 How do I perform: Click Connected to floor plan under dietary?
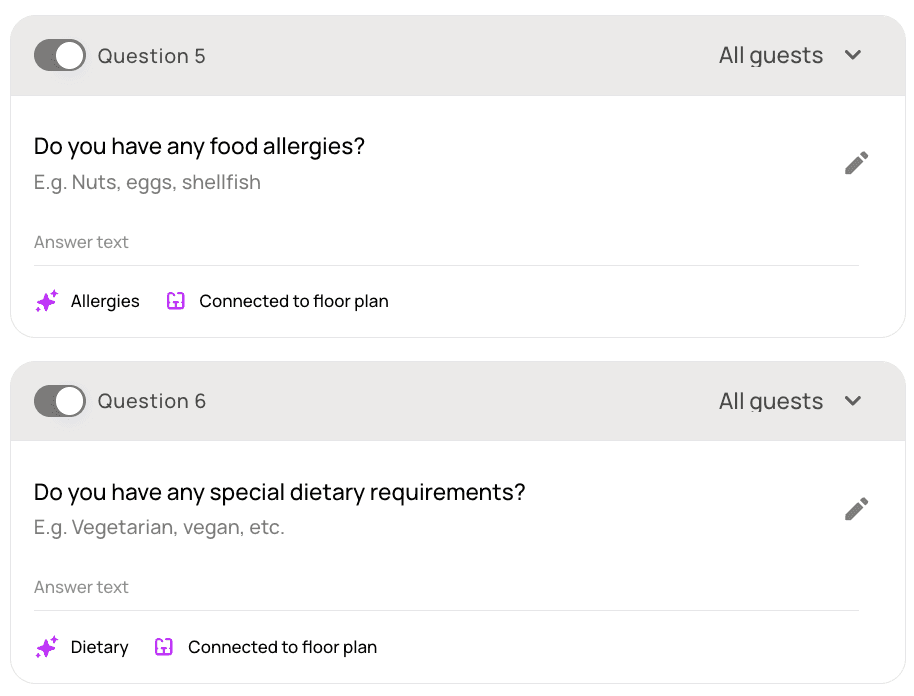click(282, 647)
